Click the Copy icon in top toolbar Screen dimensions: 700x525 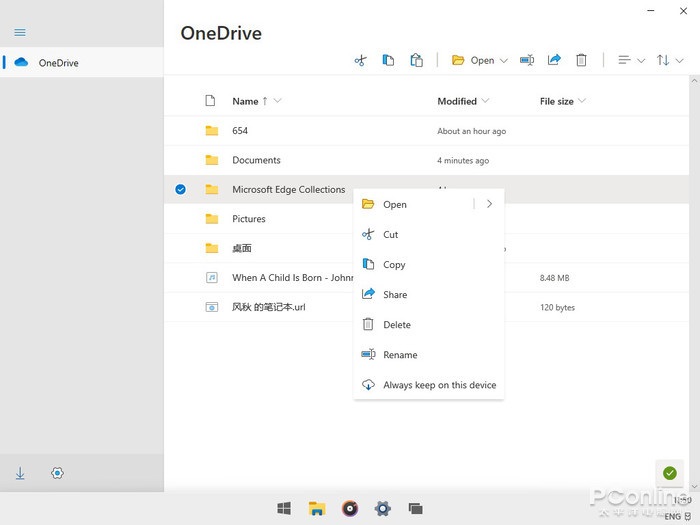click(x=388, y=60)
